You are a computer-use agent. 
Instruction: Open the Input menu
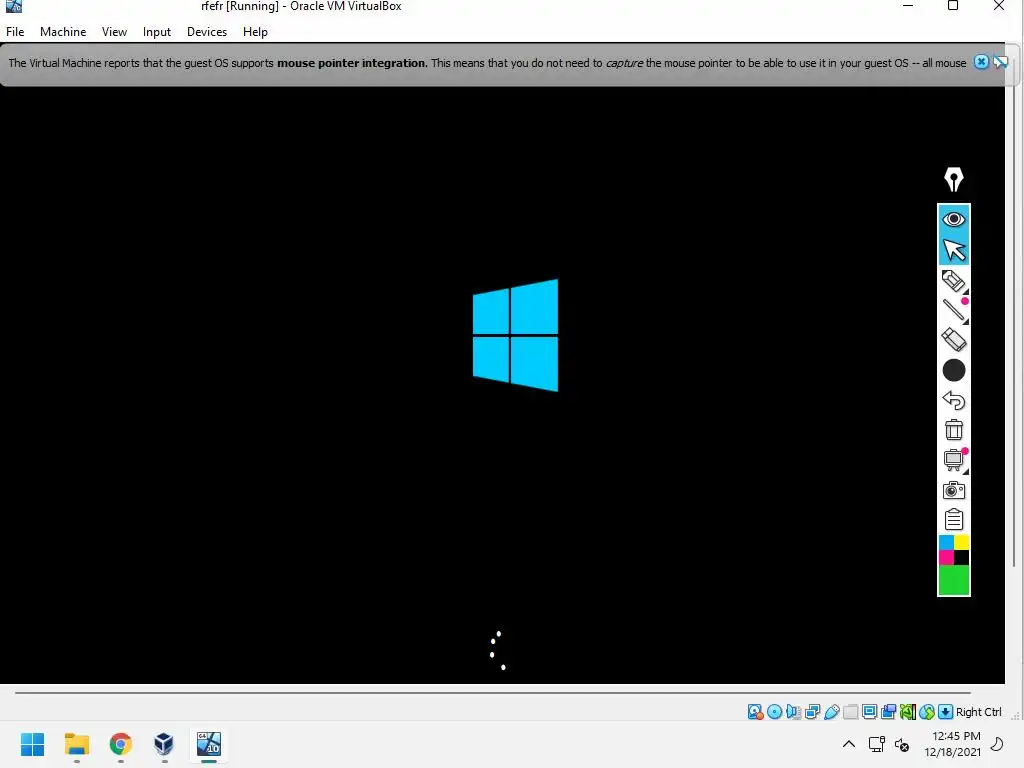point(157,31)
